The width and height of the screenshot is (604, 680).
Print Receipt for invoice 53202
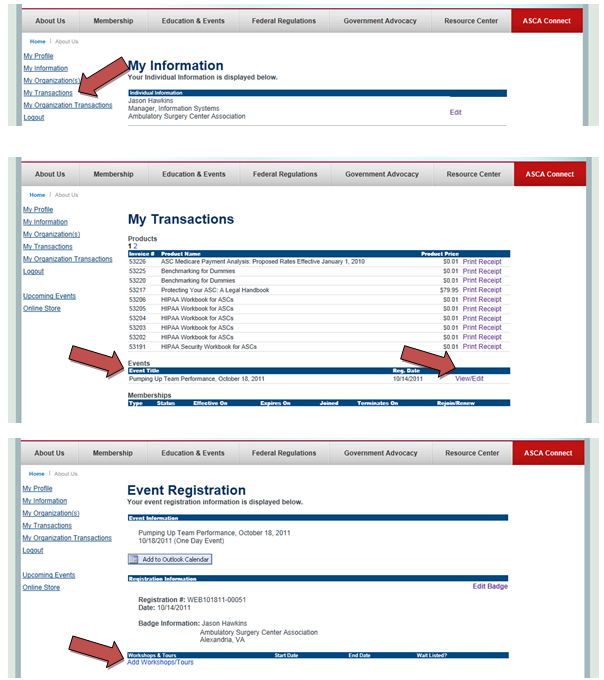(x=482, y=337)
